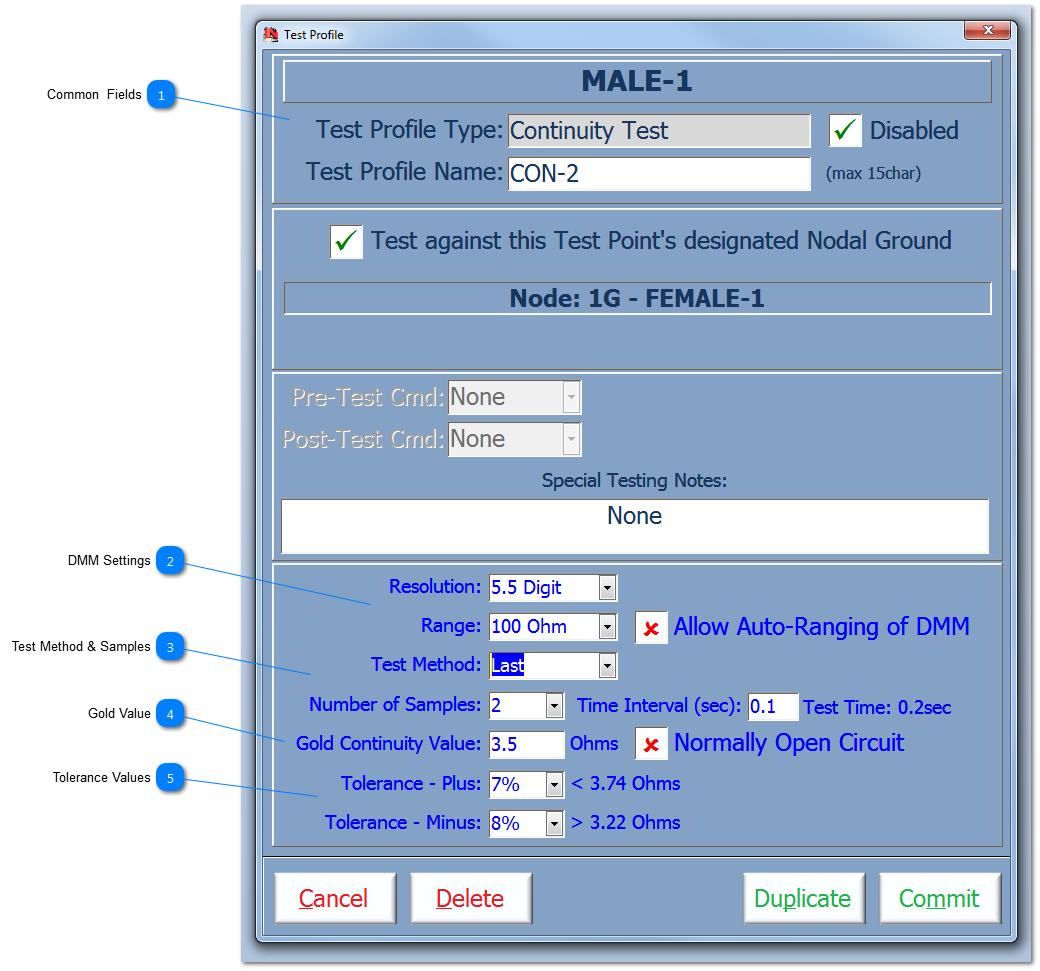Screen dimensions: 1040x971
Task: Toggle the Test against Nodal Ground checkbox
Action: click(x=346, y=241)
